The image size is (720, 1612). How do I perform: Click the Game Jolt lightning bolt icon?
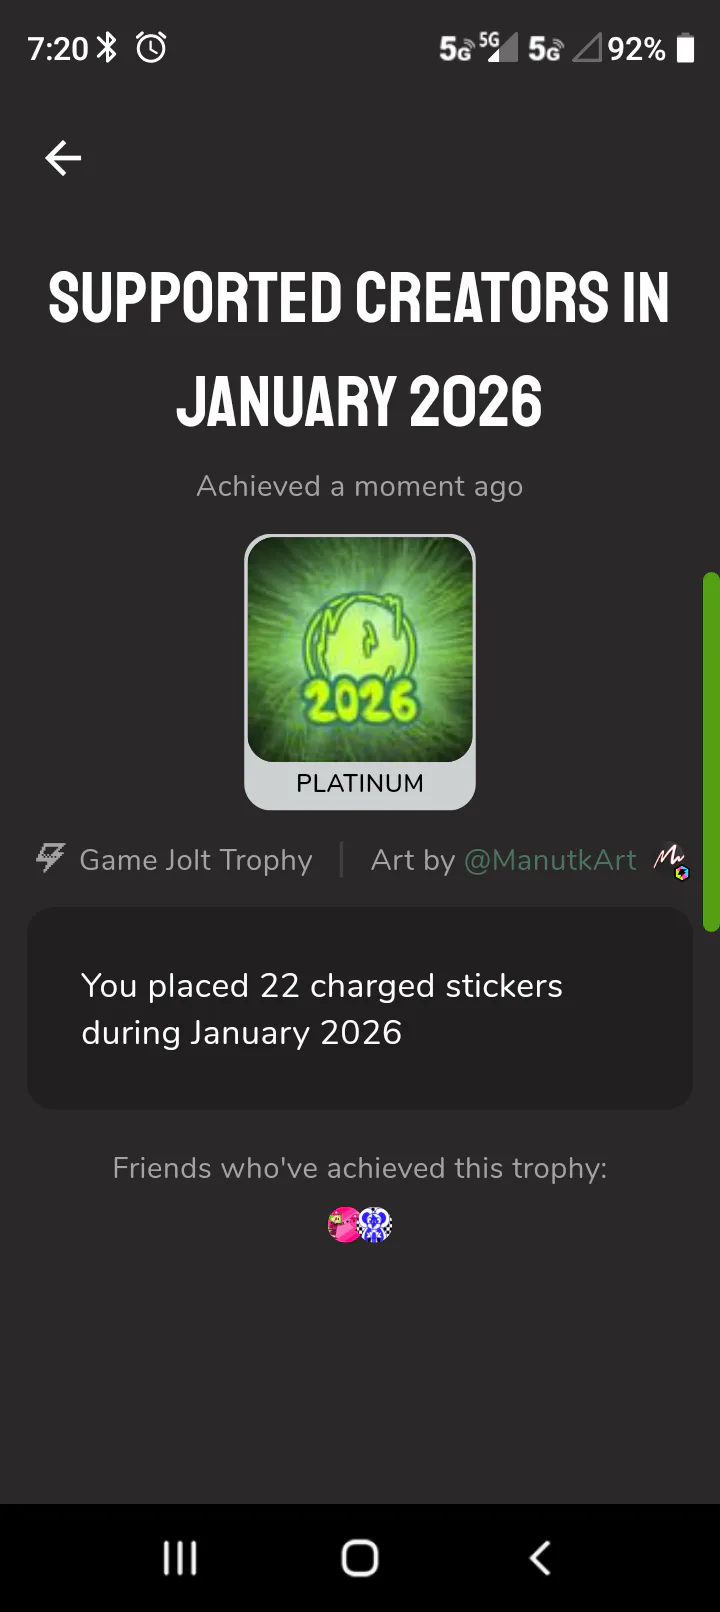click(x=50, y=858)
